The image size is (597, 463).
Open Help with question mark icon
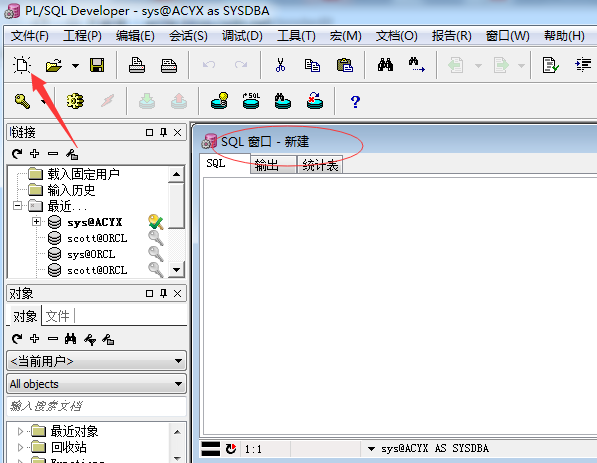pos(355,102)
